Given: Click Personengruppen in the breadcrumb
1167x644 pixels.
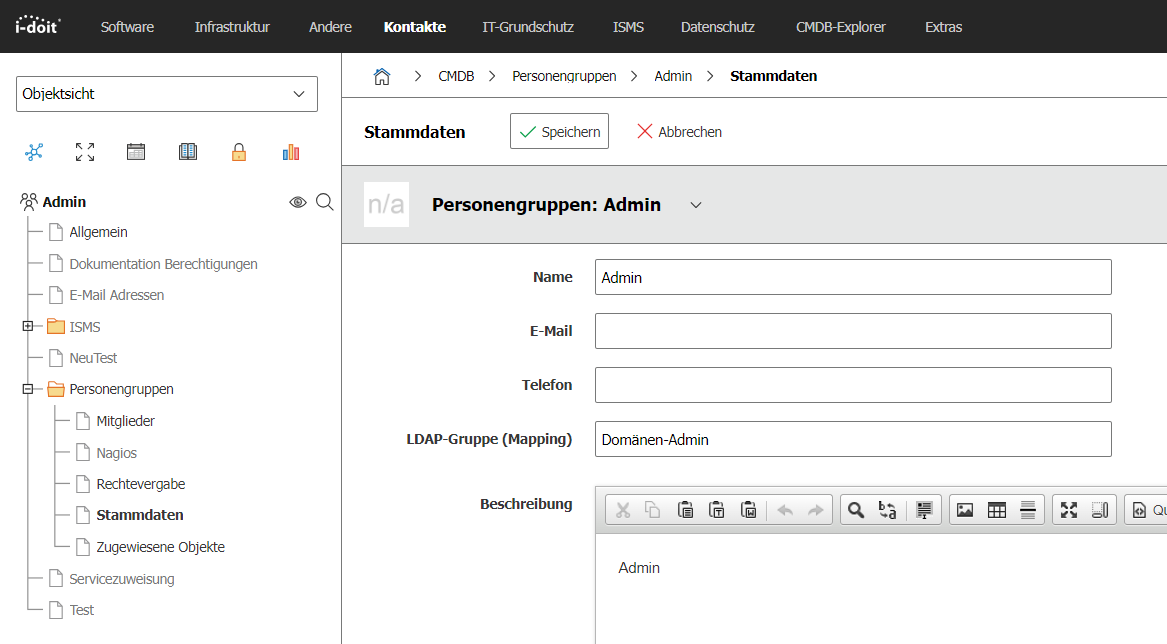Looking at the screenshot, I should pos(564,76).
